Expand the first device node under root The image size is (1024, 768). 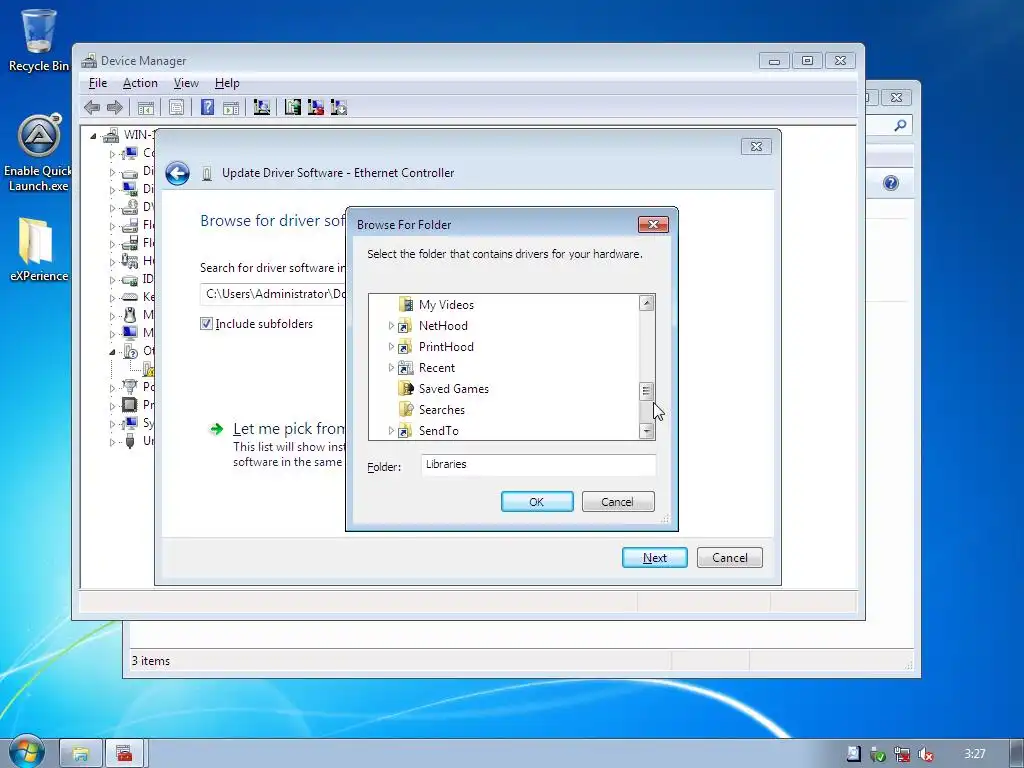point(112,154)
